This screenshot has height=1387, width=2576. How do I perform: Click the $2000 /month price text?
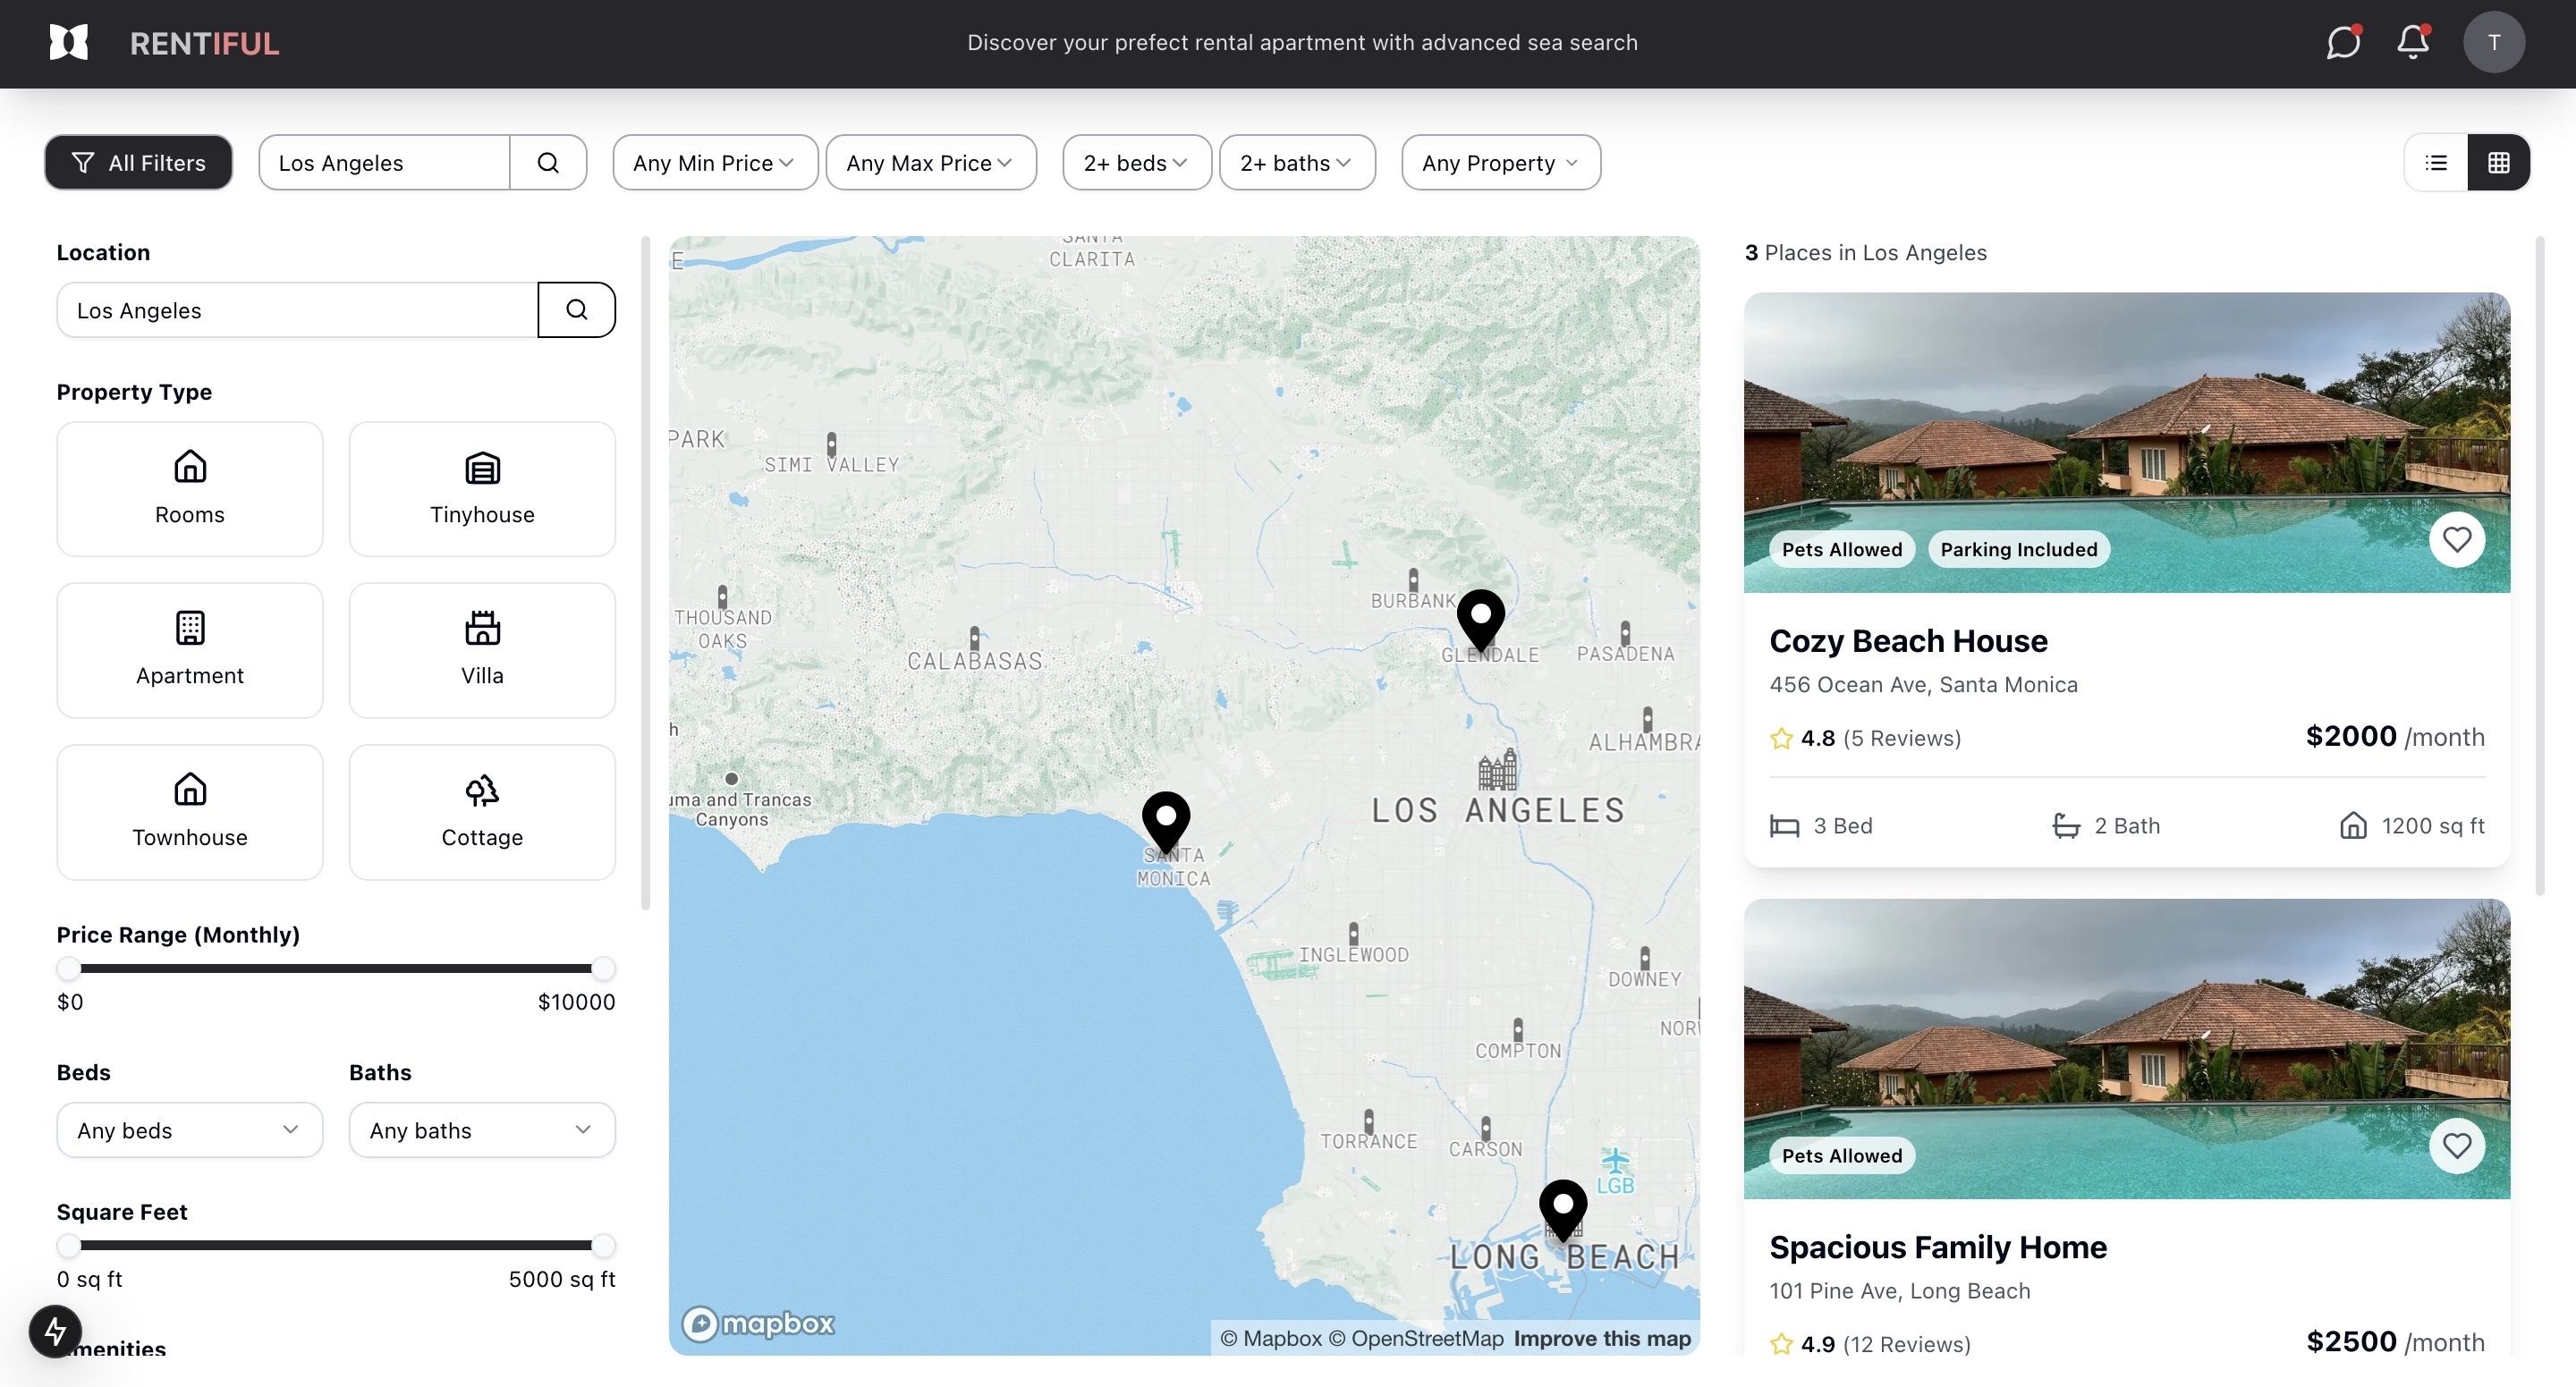tap(2394, 737)
